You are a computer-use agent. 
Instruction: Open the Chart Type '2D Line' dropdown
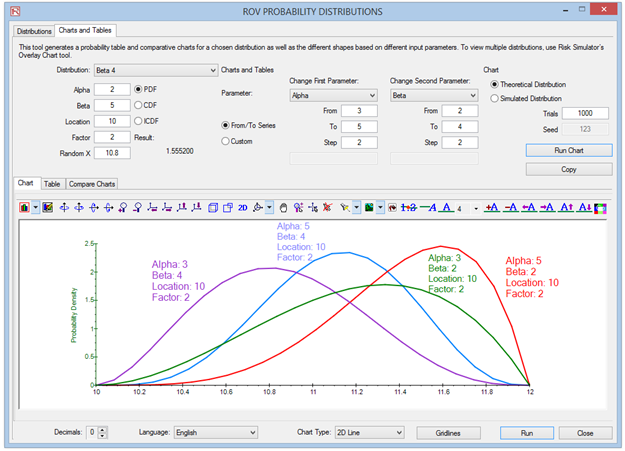coord(369,433)
